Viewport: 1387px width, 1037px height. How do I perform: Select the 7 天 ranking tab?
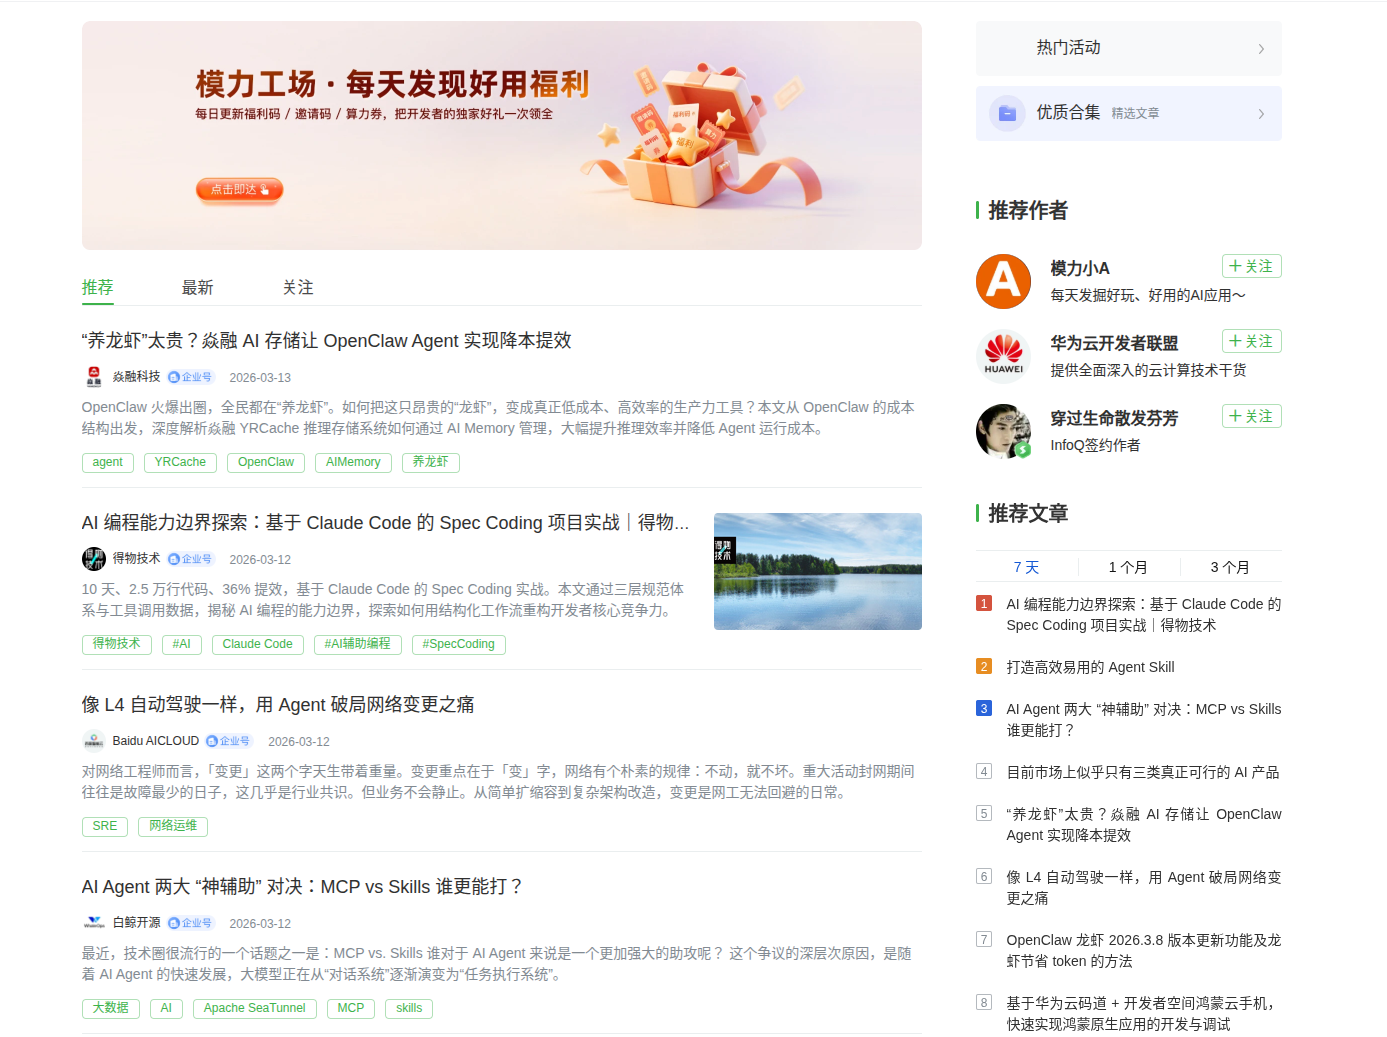(1026, 567)
